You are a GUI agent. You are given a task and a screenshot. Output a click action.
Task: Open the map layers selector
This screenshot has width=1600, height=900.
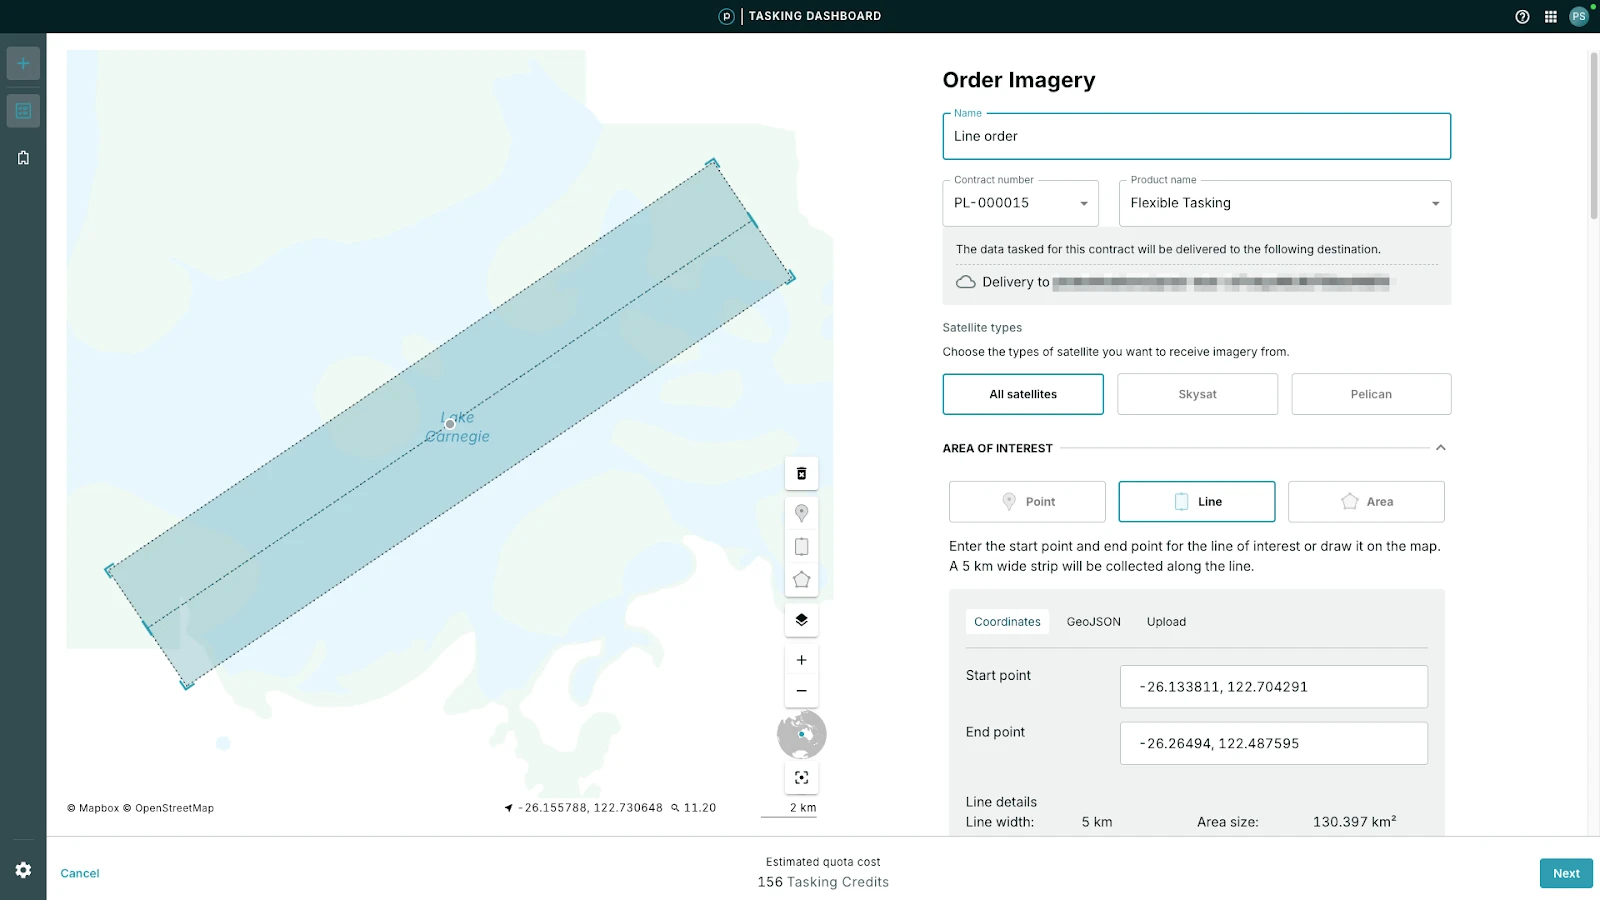click(x=801, y=620)
